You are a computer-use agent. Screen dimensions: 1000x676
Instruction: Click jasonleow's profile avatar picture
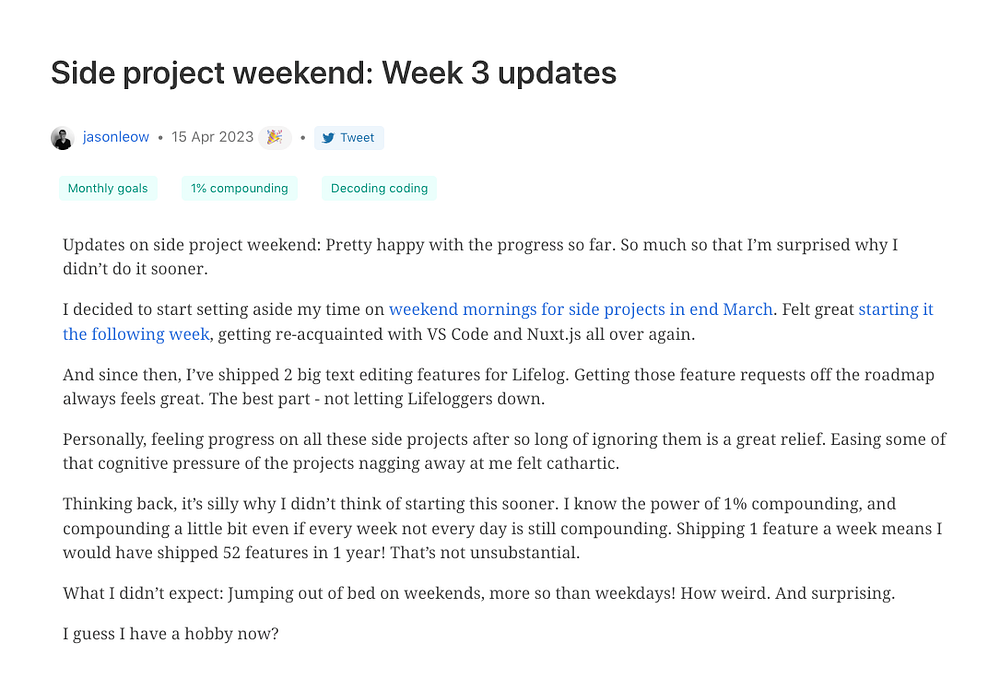(x=62, y=138)
